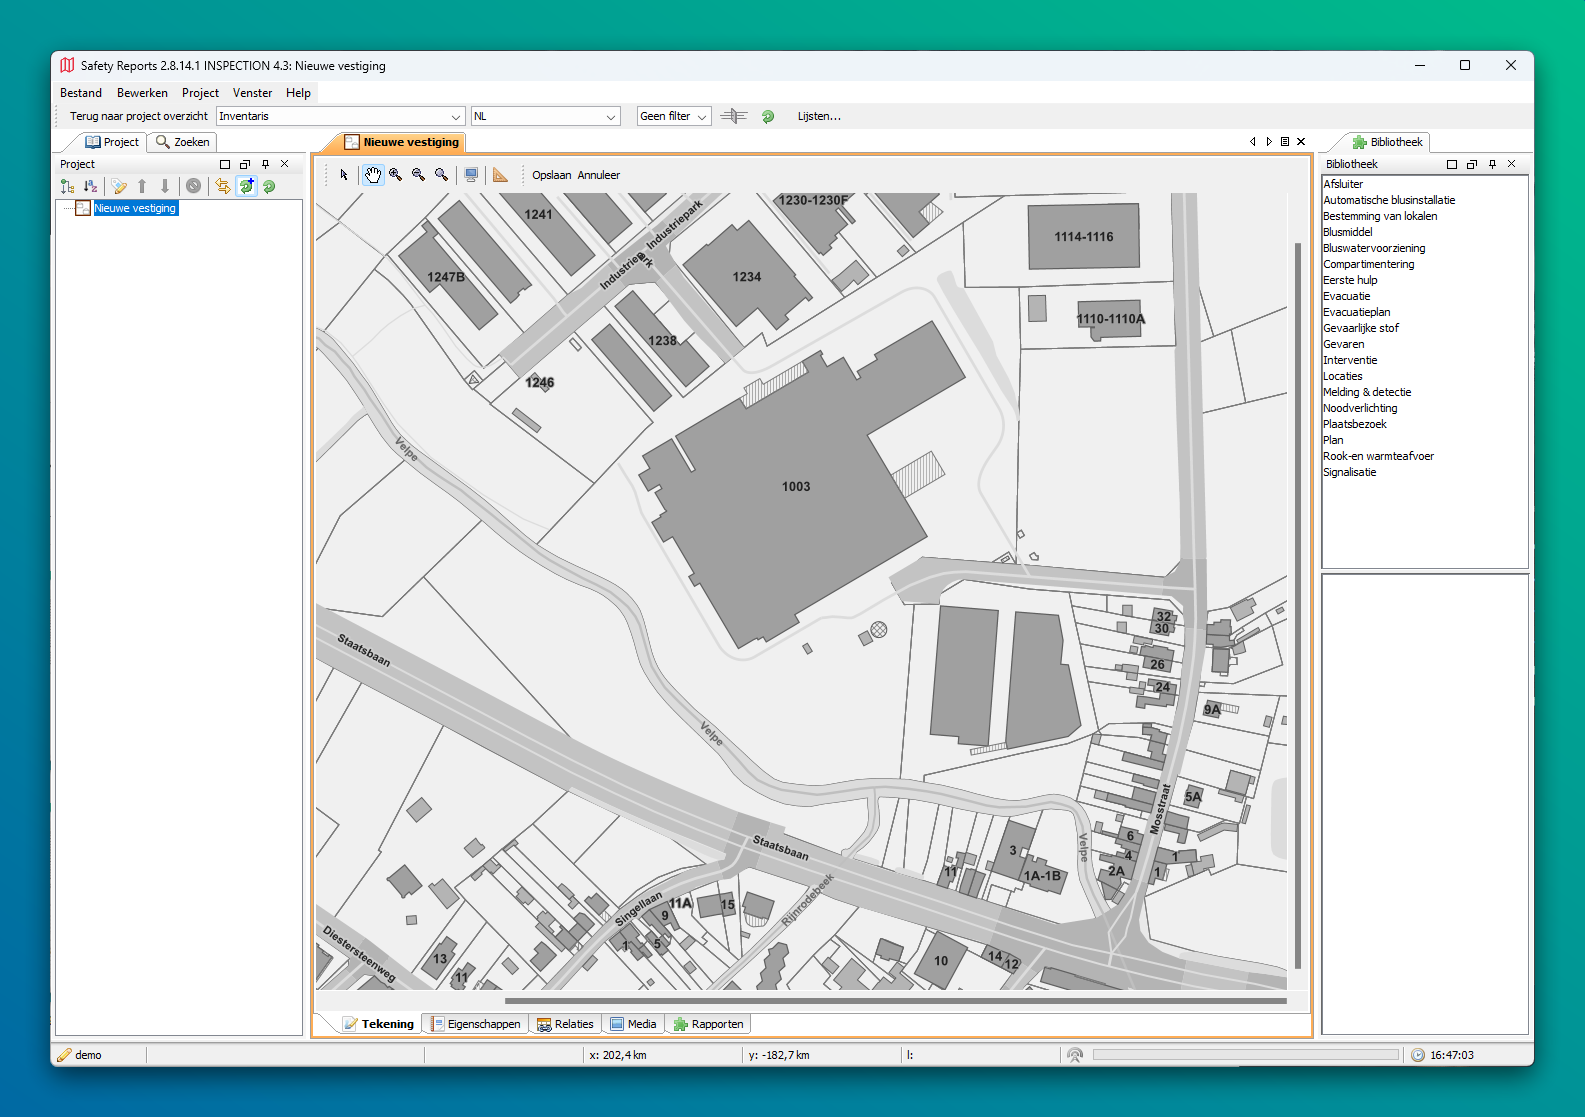Click the monitor fit-to-screen icon

click(471, 175)
